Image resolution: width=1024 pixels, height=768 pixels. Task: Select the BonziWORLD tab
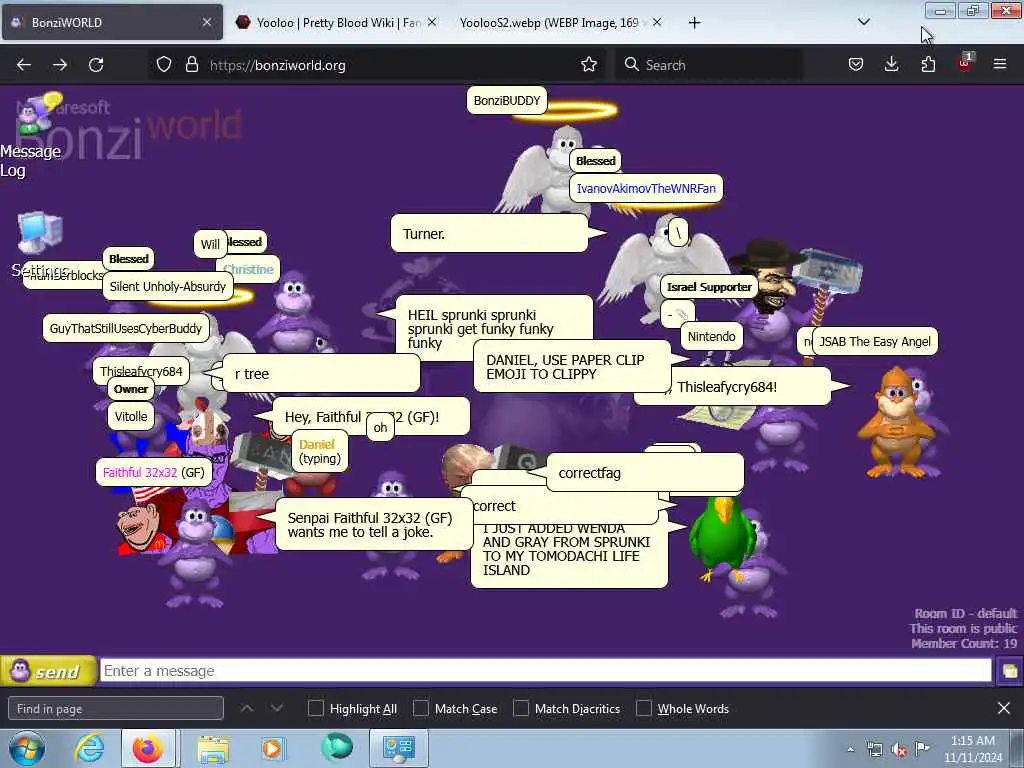click(x=112, y=23)
